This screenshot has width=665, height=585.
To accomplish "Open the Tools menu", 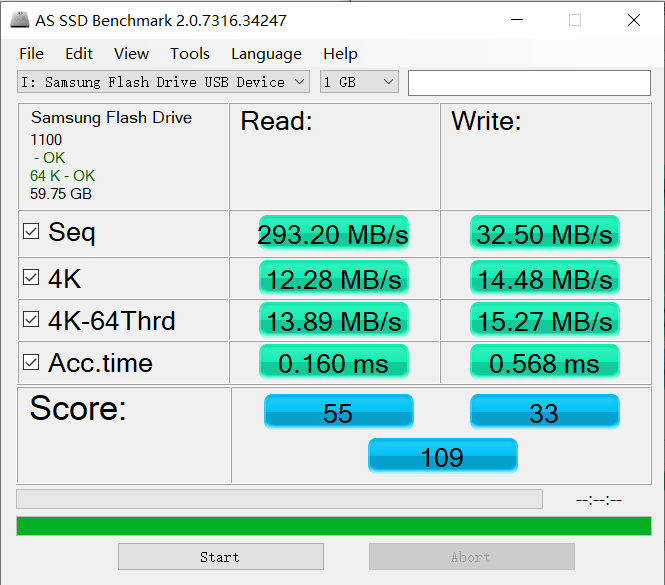I will pos(190,54).
